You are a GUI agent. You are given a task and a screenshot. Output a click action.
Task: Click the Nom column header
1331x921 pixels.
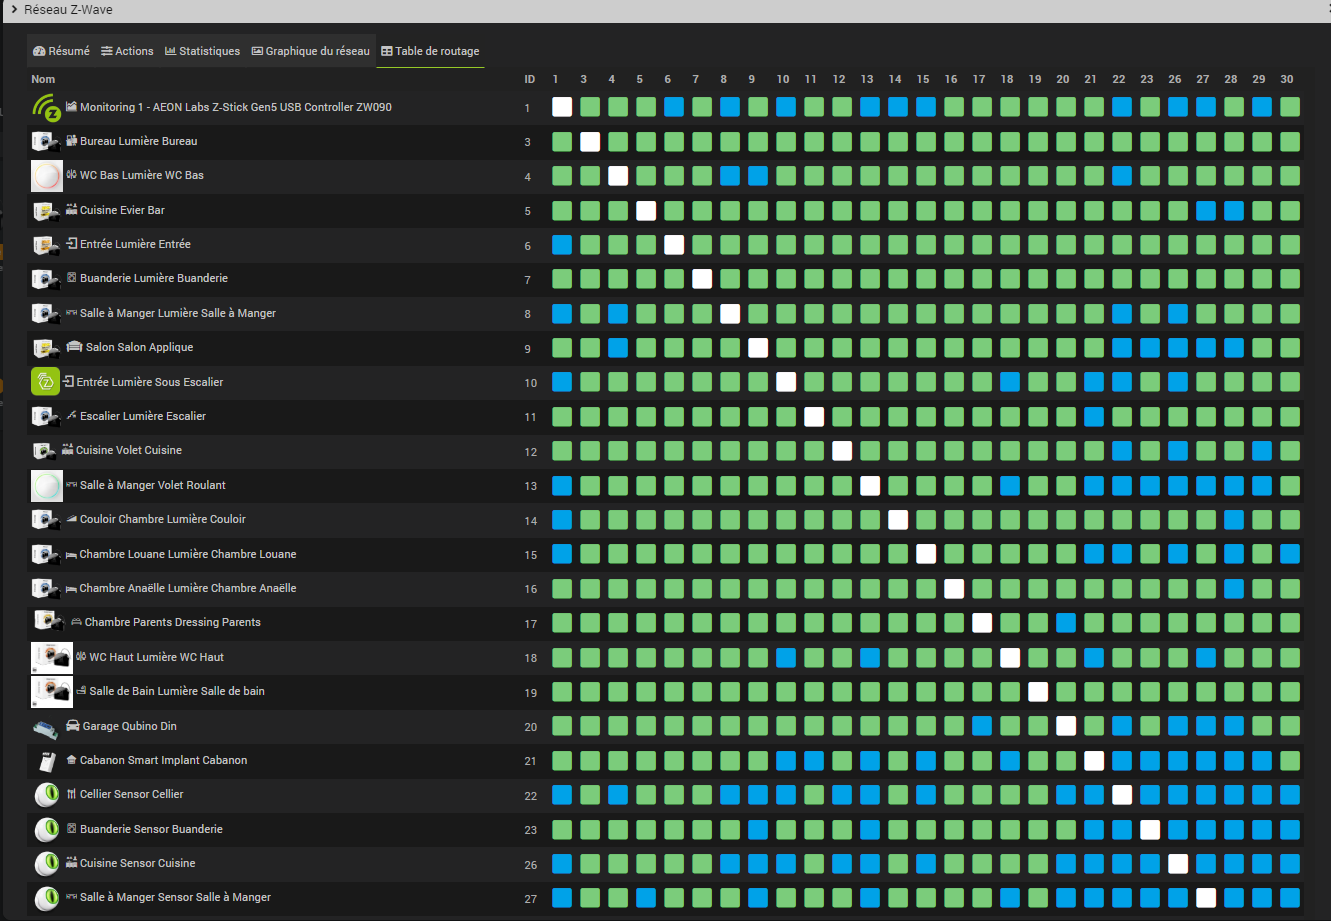point(43,79)
